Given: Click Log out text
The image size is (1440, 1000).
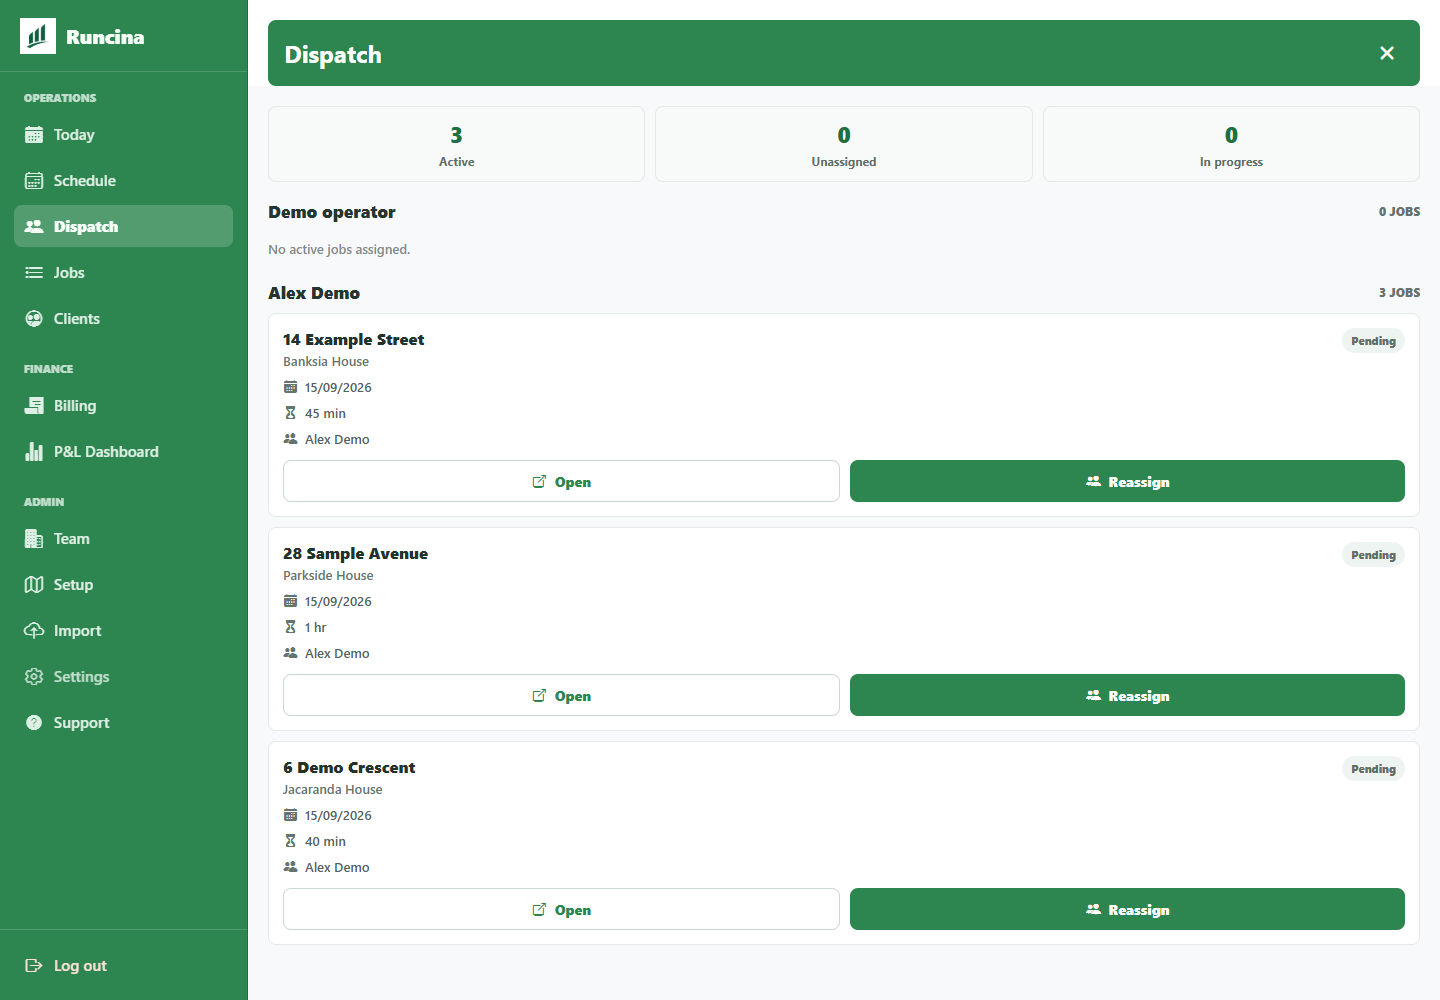Looking at the screenshot, I should point(80,966).
